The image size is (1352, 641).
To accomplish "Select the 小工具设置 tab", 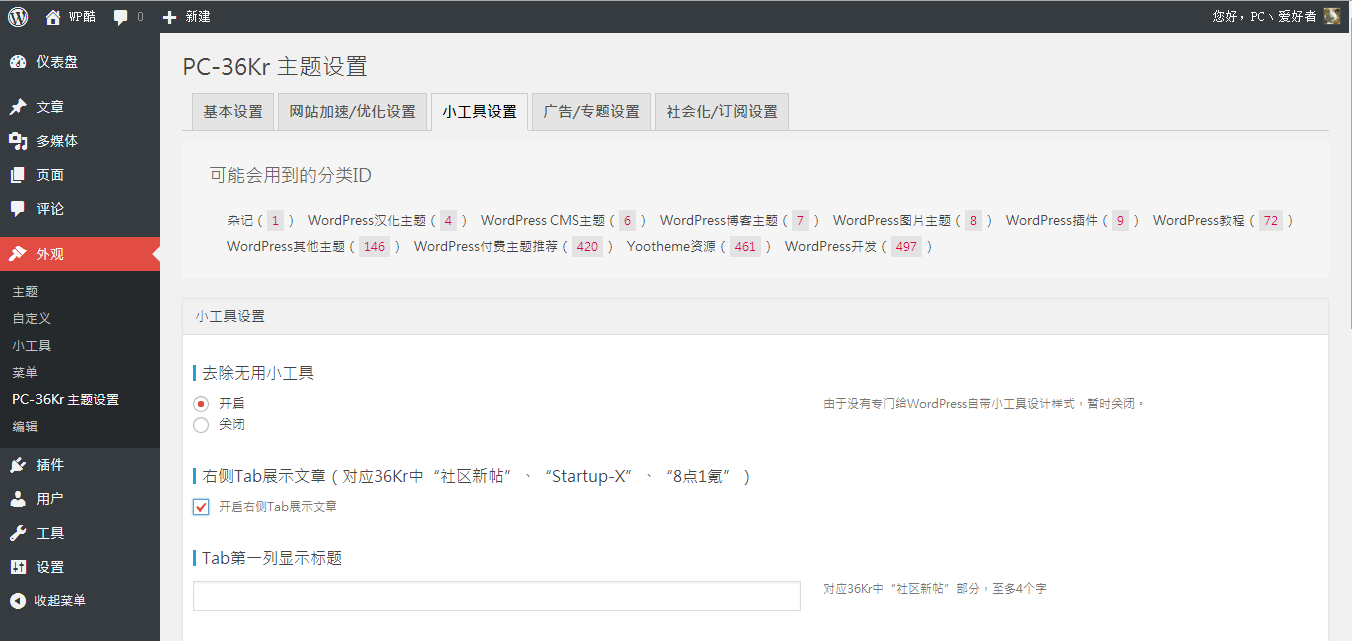I will [480, 112].
